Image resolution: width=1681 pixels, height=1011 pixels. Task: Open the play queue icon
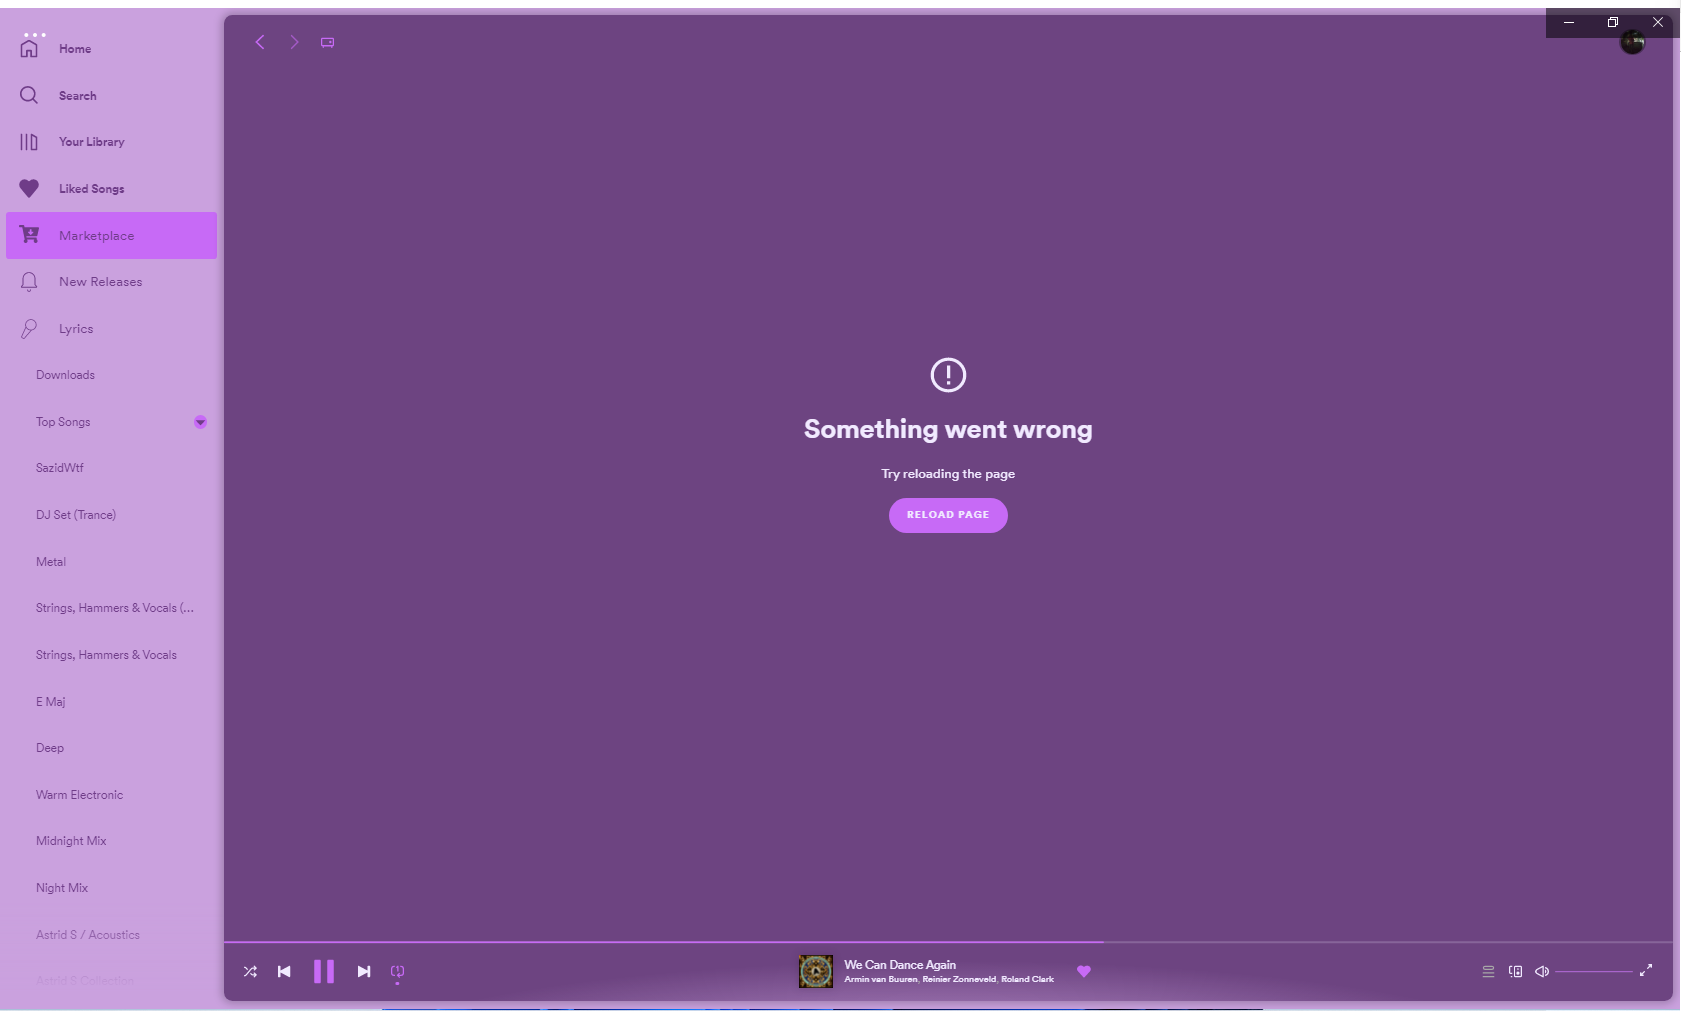point(1487,970)
